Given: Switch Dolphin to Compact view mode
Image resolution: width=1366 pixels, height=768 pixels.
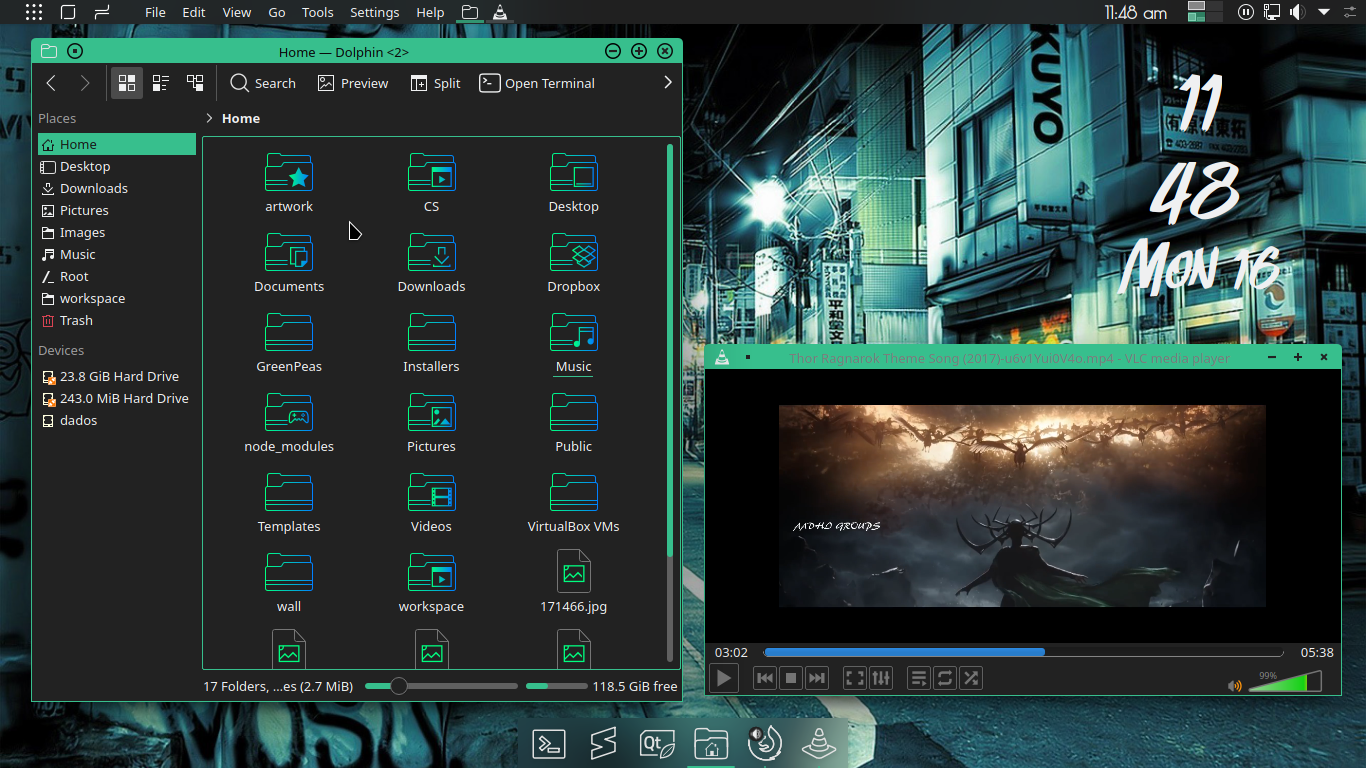Looking at the screenshot, I should click(161, 83).
